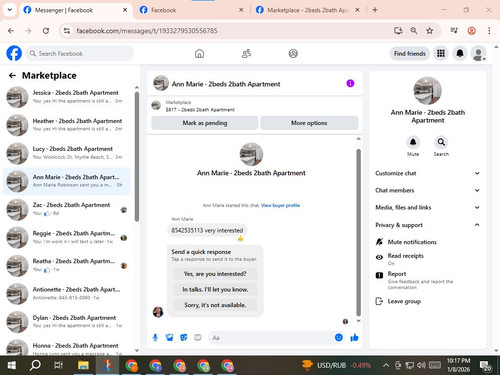Switch to Marketplace - 2beds 2bath tab
The height and width of the screenshot is (375, 500).
307,10
